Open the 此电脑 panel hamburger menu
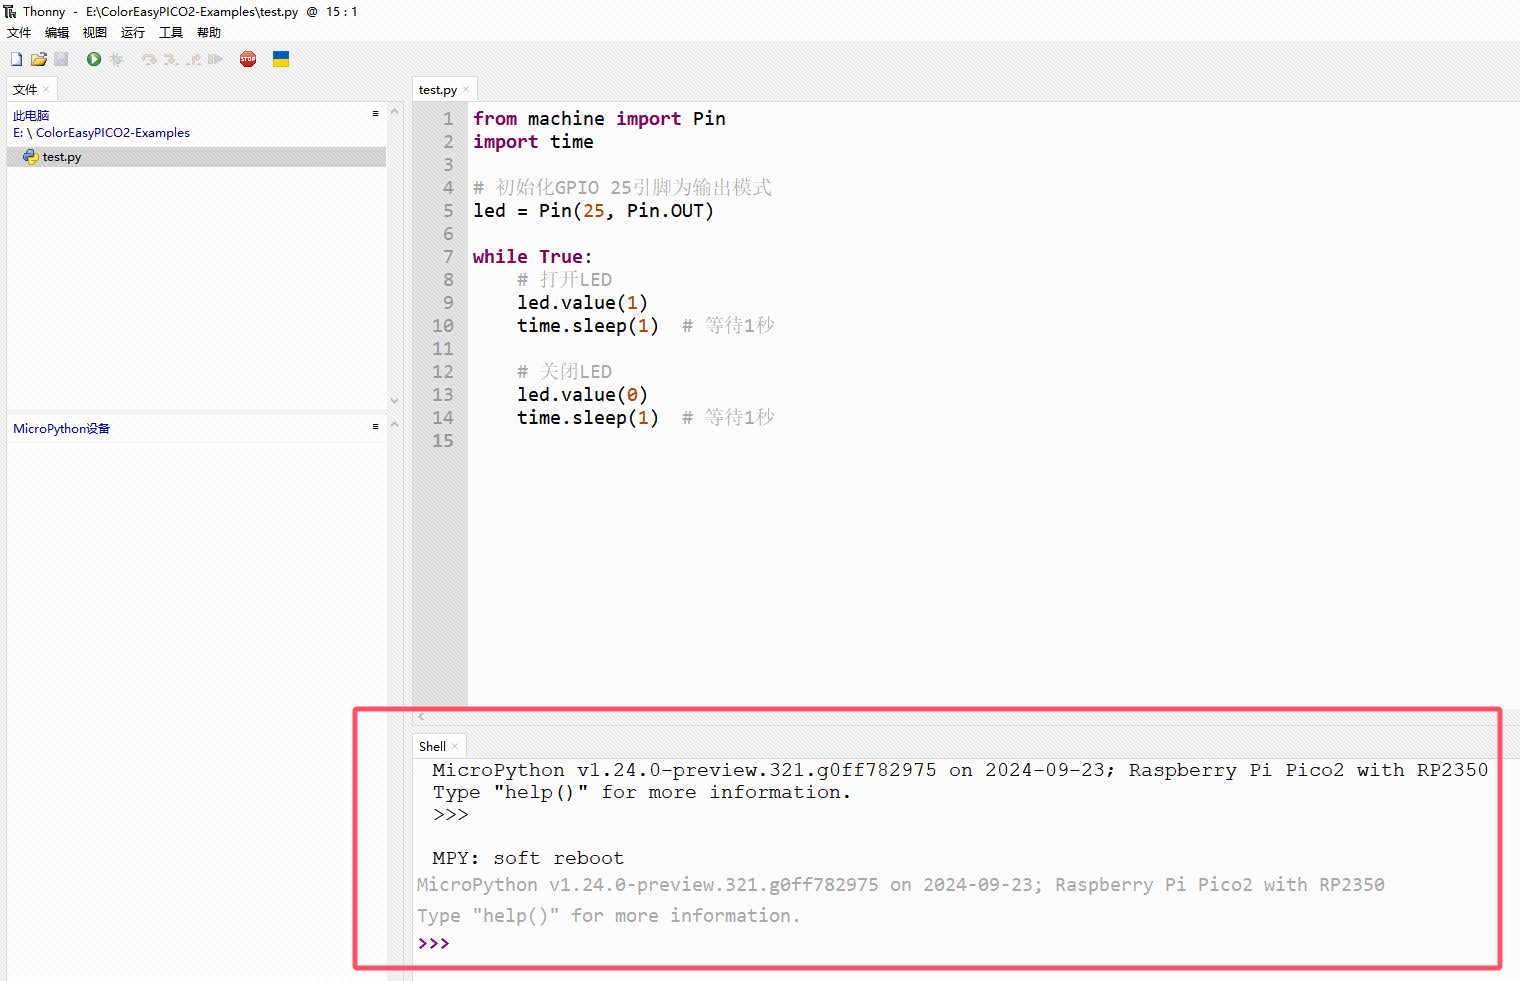Image resolution: width=1520 pixels, height=981 pixels. 376,114
